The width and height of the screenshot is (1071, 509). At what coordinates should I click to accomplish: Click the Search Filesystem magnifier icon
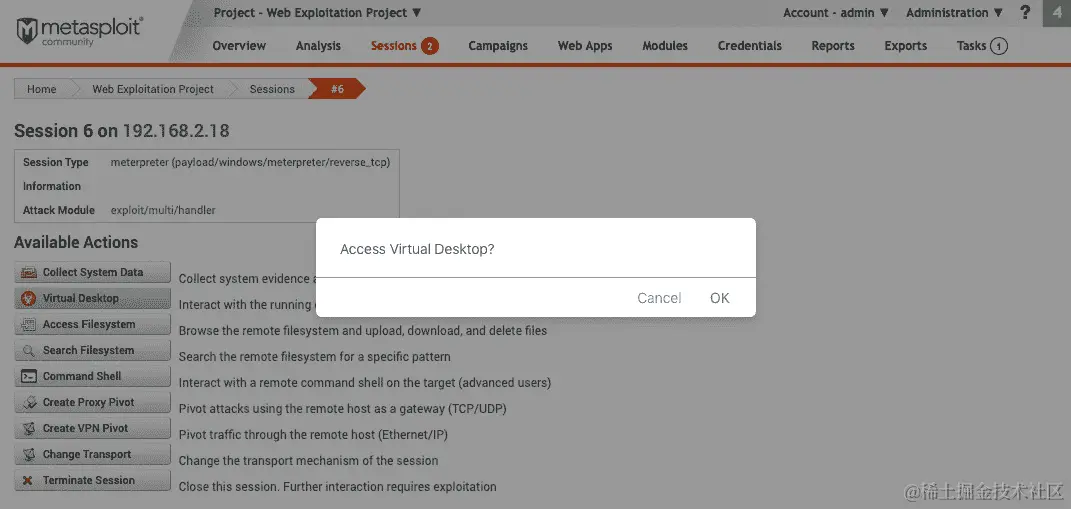pyautogui.click(x=29, y=350)
